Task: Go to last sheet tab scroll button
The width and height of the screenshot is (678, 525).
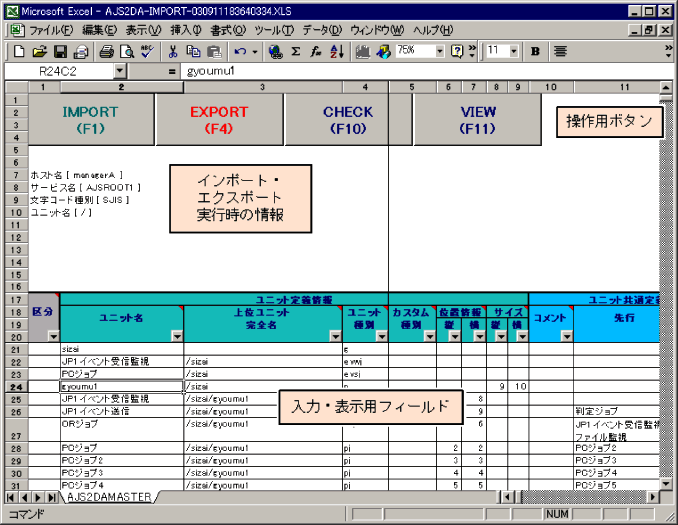Action: tap(52, 497)
